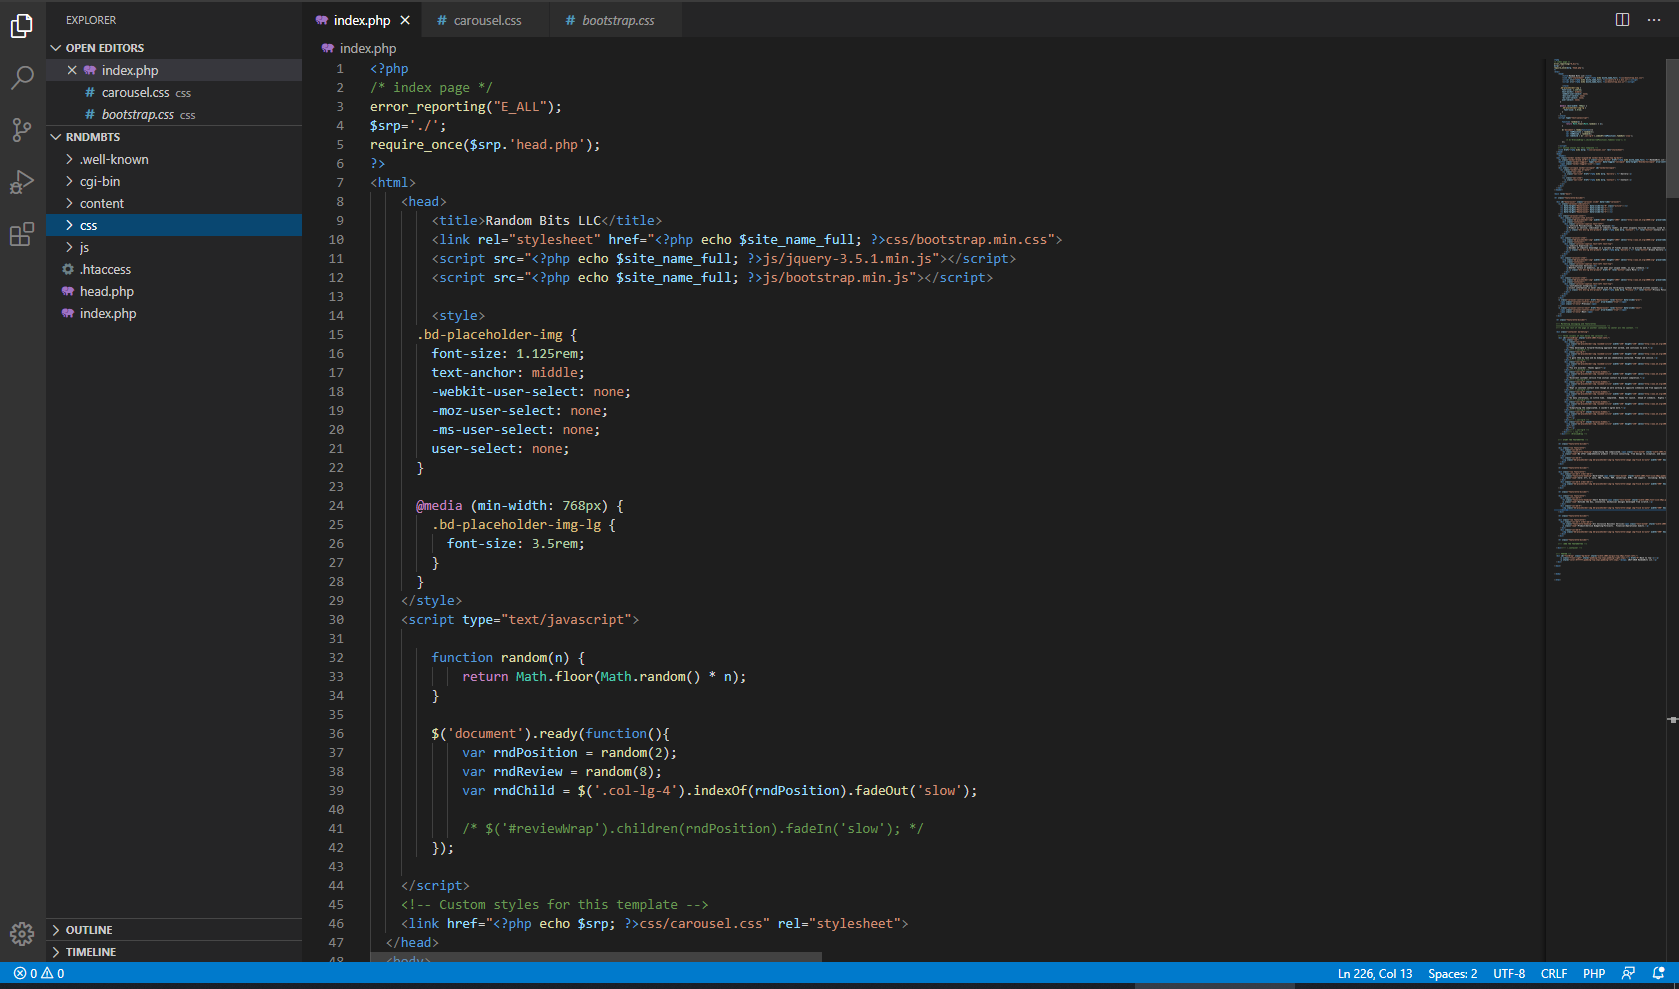
Task: Expand the css folder
Action: (174, 225)
